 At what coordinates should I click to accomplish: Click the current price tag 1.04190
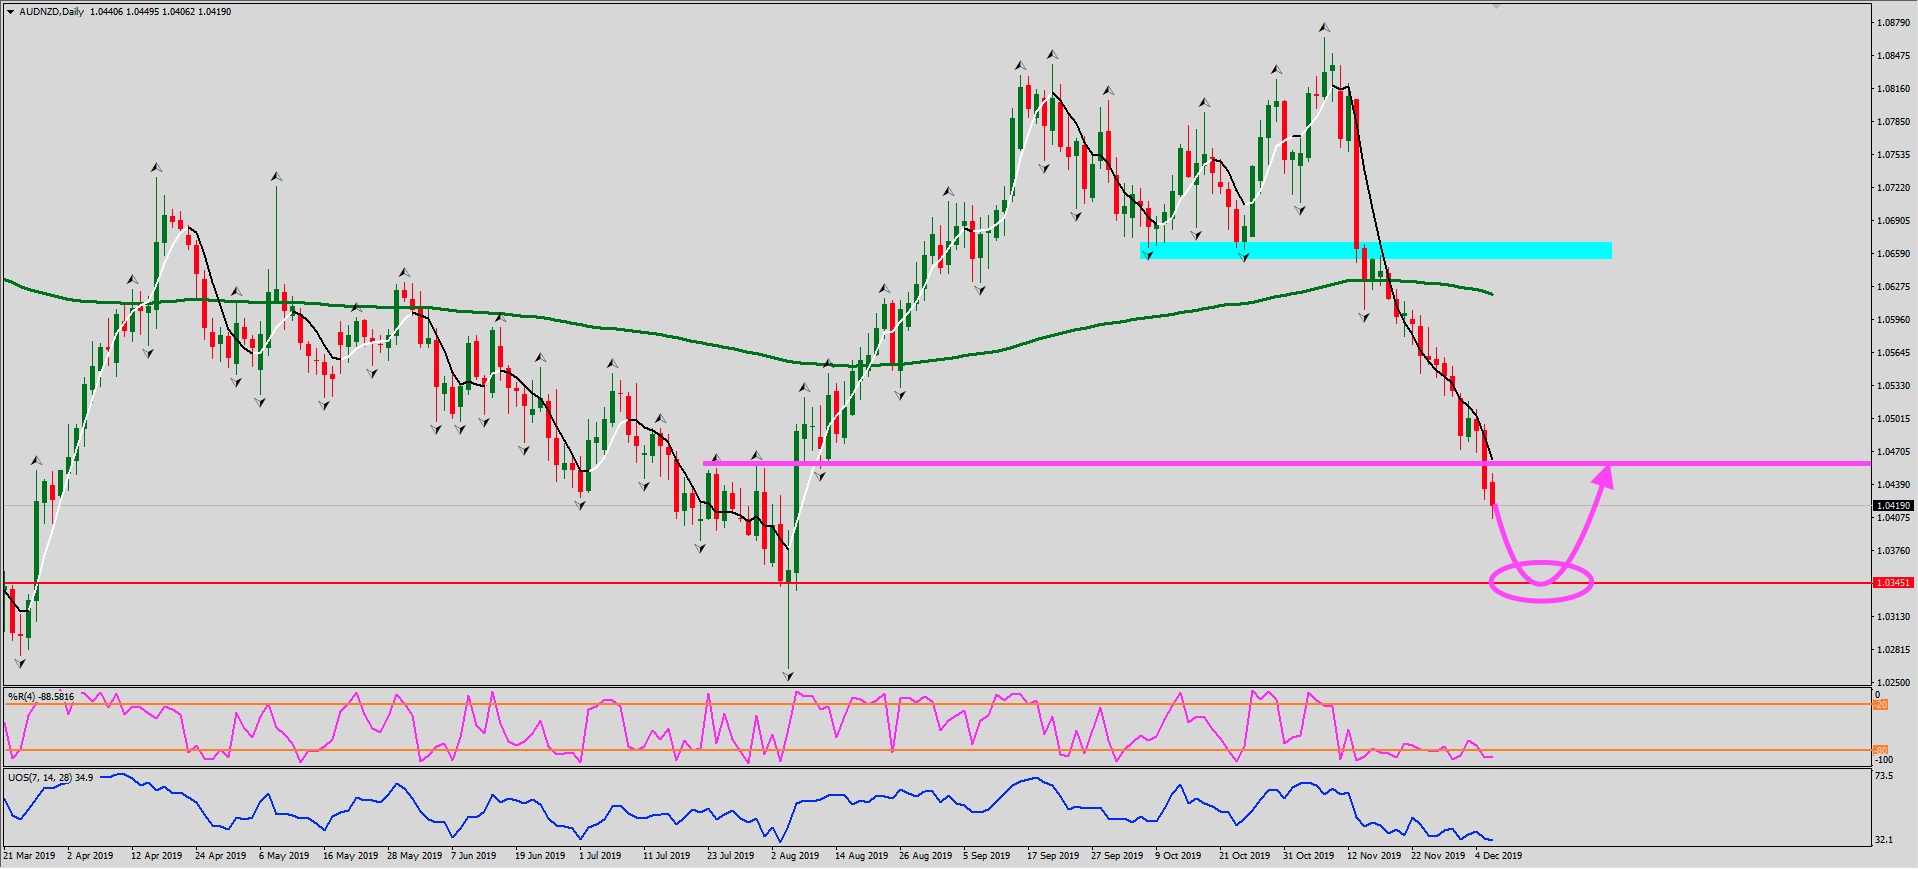(1893, 506)
